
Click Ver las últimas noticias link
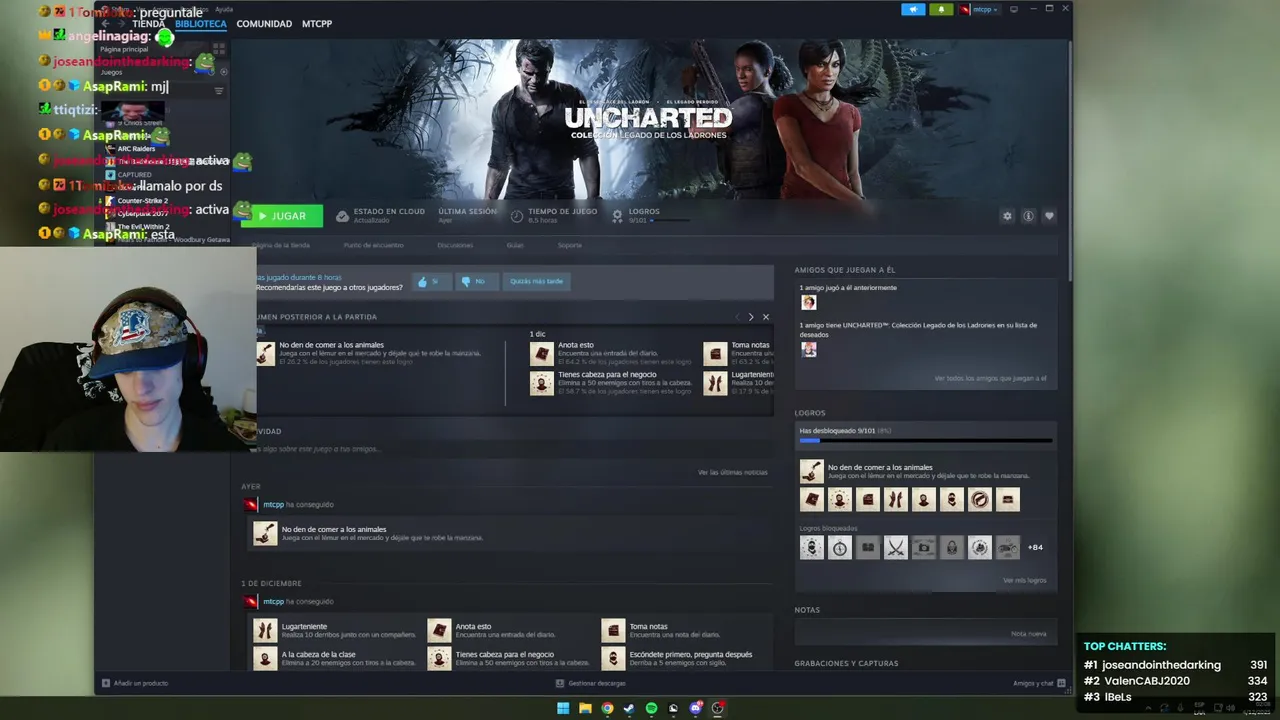(733, 472)
